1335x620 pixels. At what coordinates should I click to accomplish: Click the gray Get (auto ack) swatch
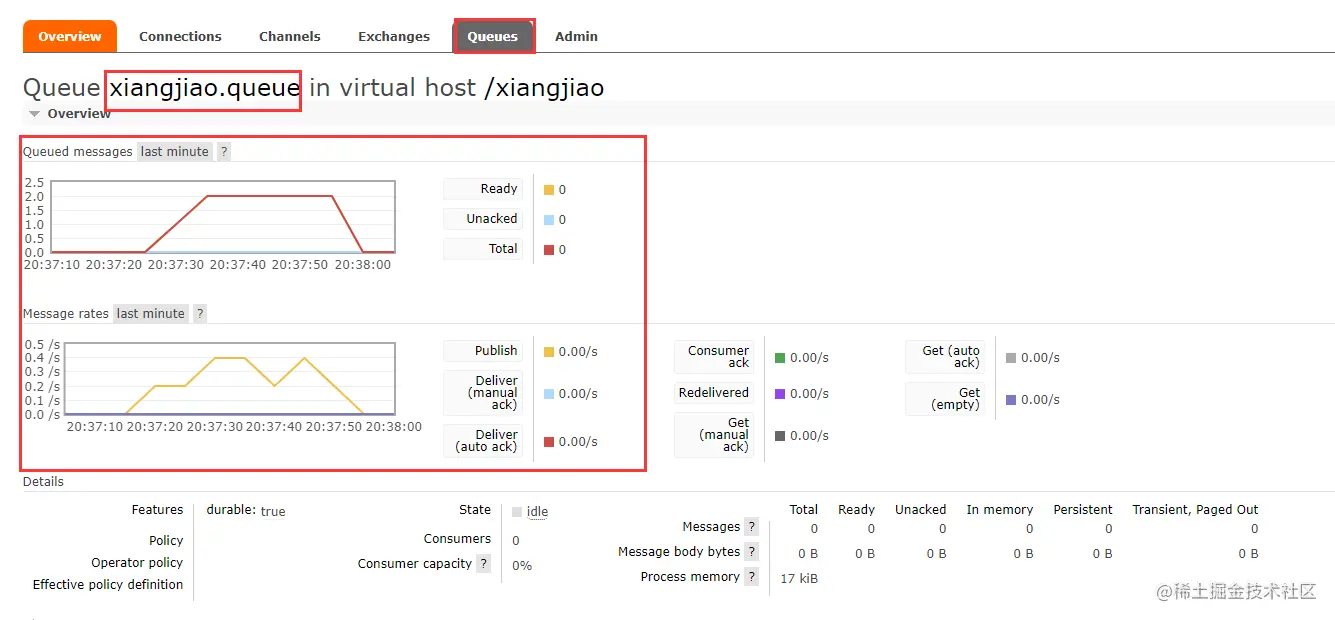click(1011, 358)
